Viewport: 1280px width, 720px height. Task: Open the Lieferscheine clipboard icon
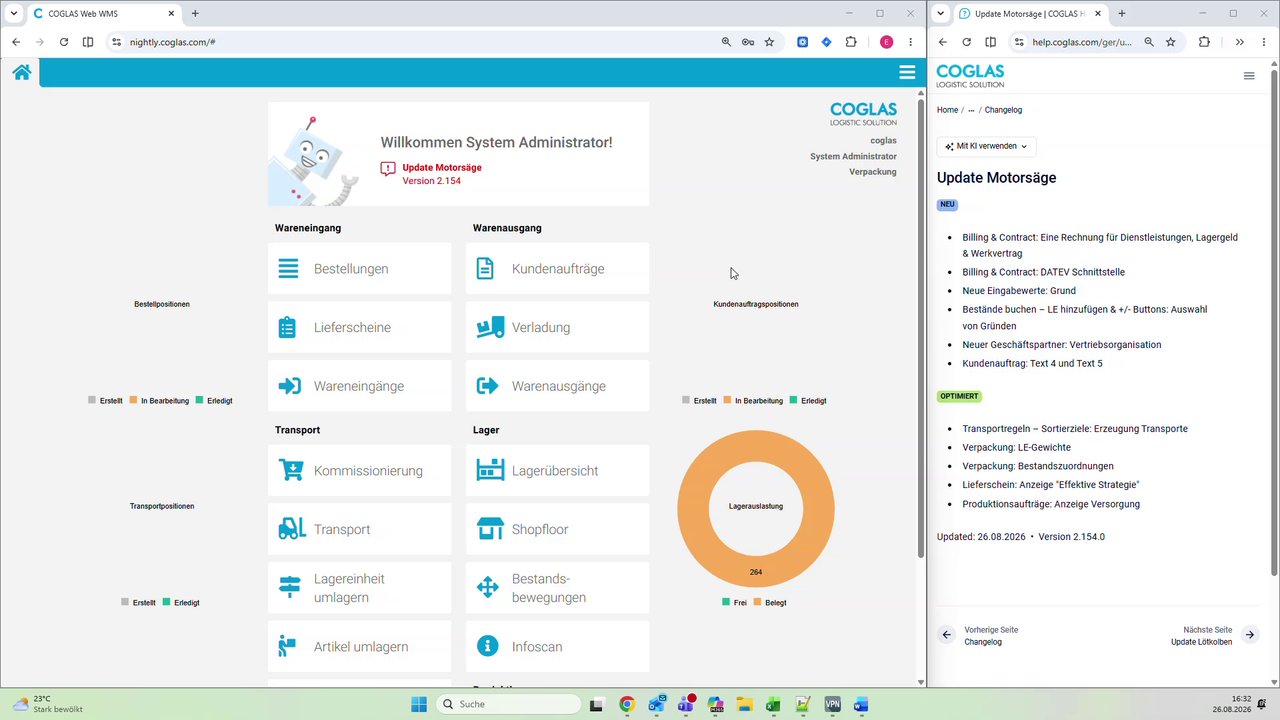pyautogui.click(x=287, y=327)
